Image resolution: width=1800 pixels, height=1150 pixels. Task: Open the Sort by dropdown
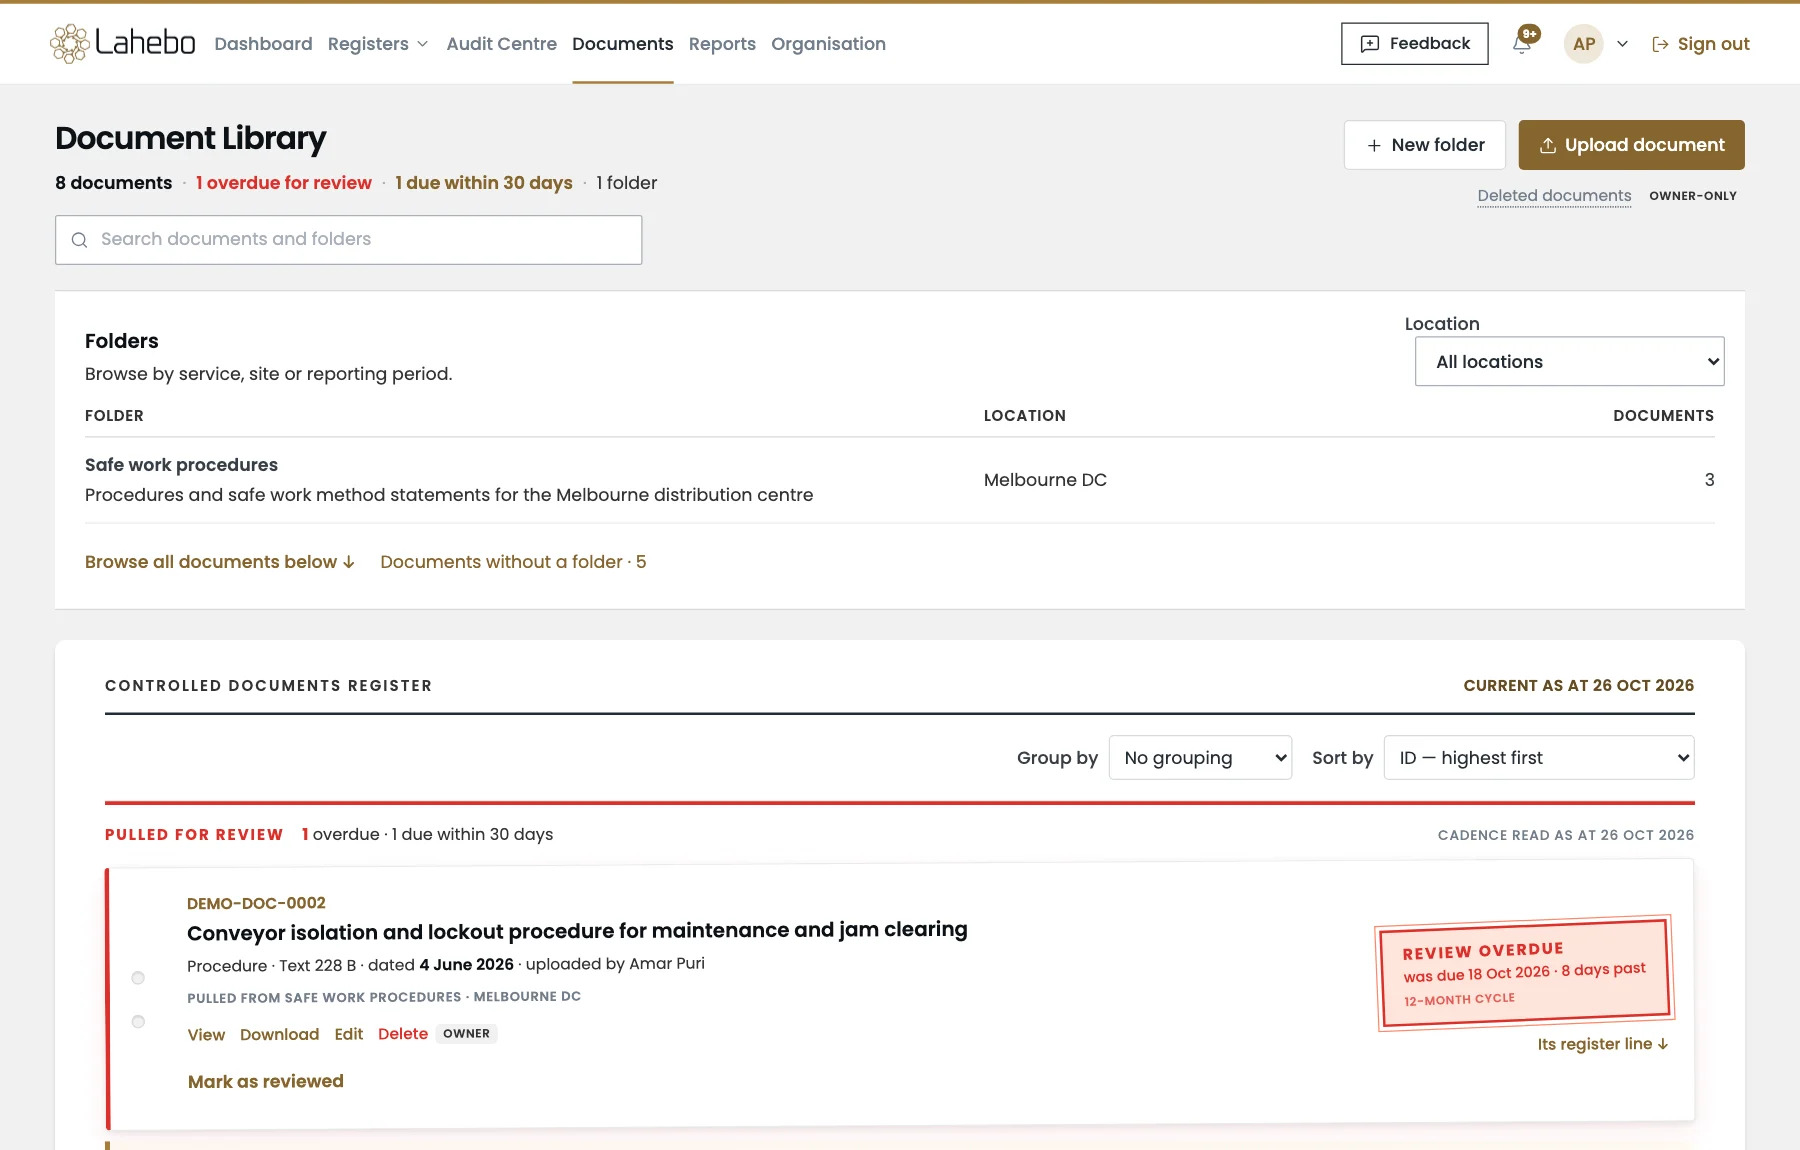pos(1539,758)
